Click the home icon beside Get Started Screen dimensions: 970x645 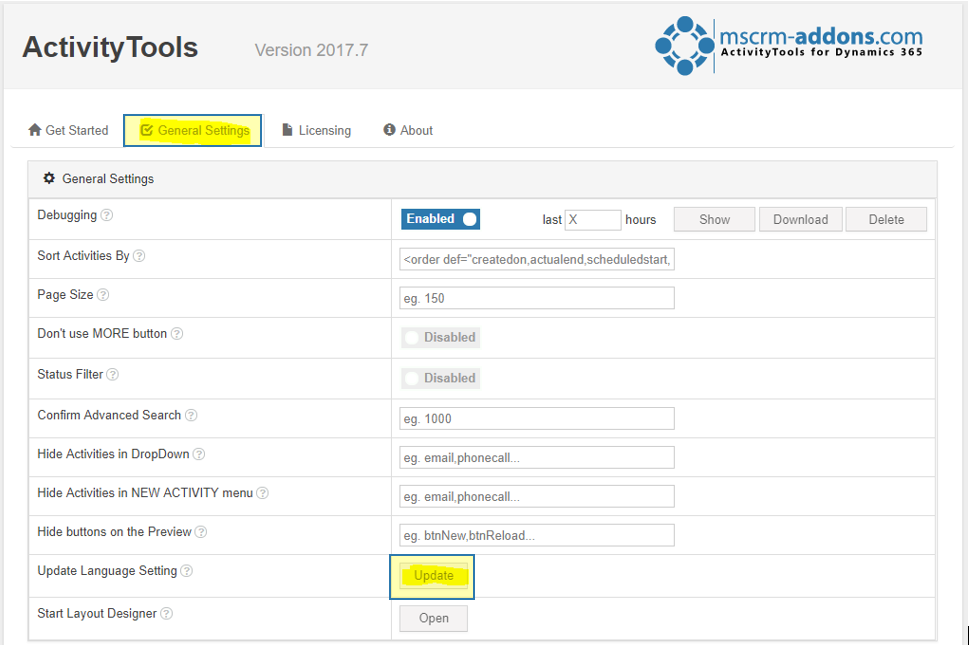click(x=35, y=130)
